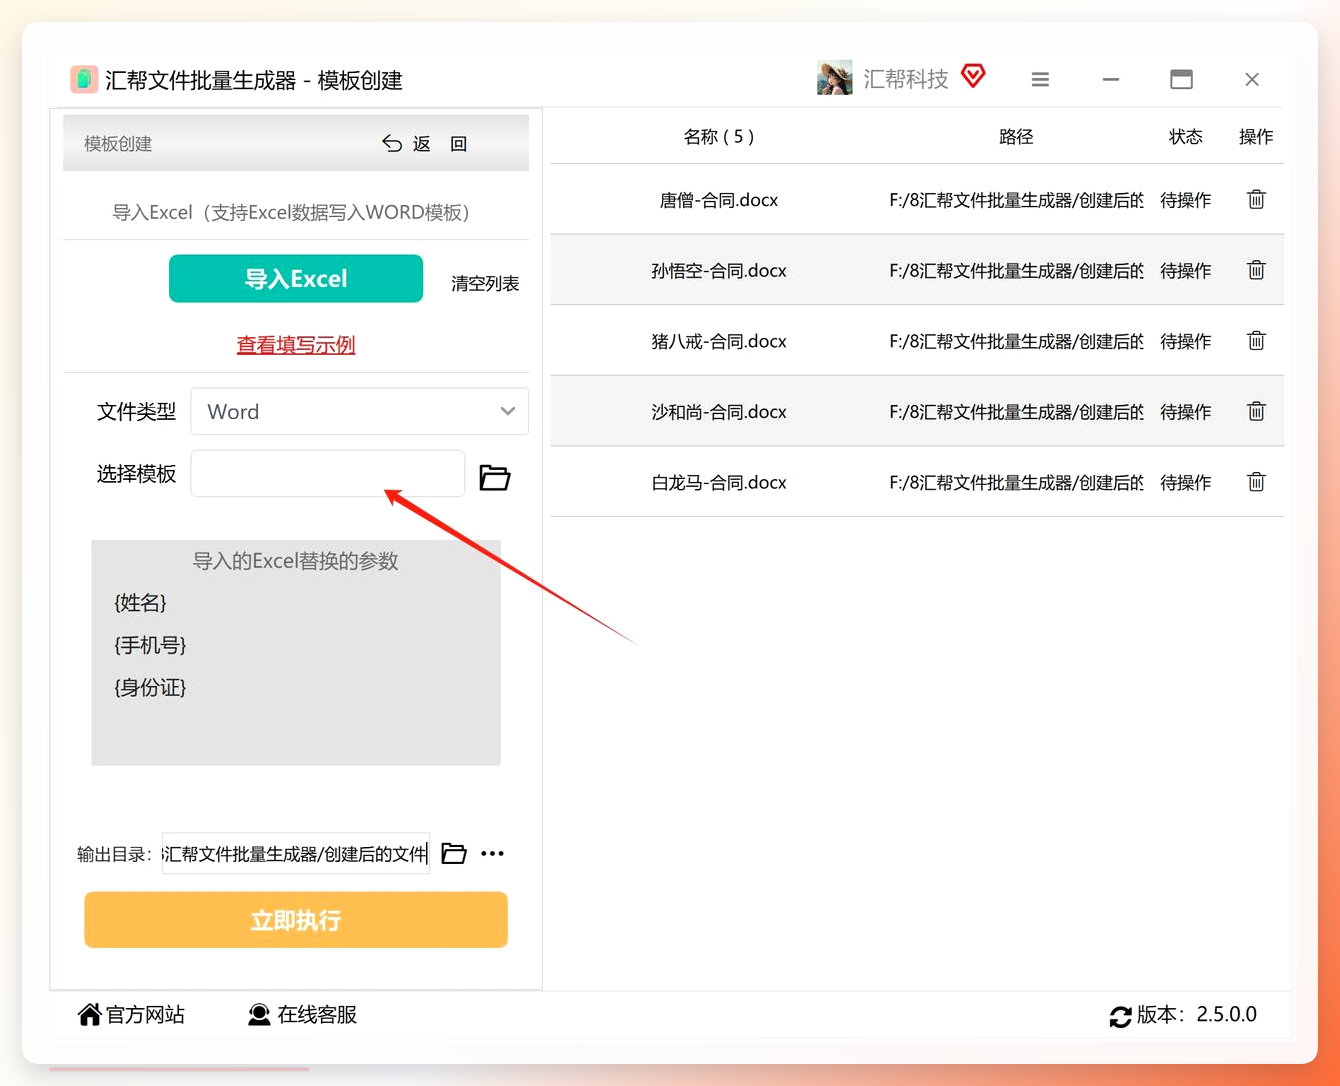Maximize the application window

(x=1181, y=79)
